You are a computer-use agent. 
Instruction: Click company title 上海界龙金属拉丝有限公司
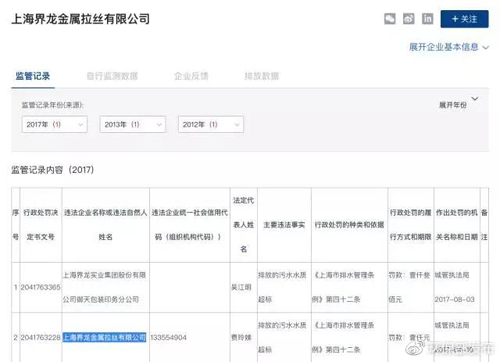pyautogui.click(x=80, y=19)
